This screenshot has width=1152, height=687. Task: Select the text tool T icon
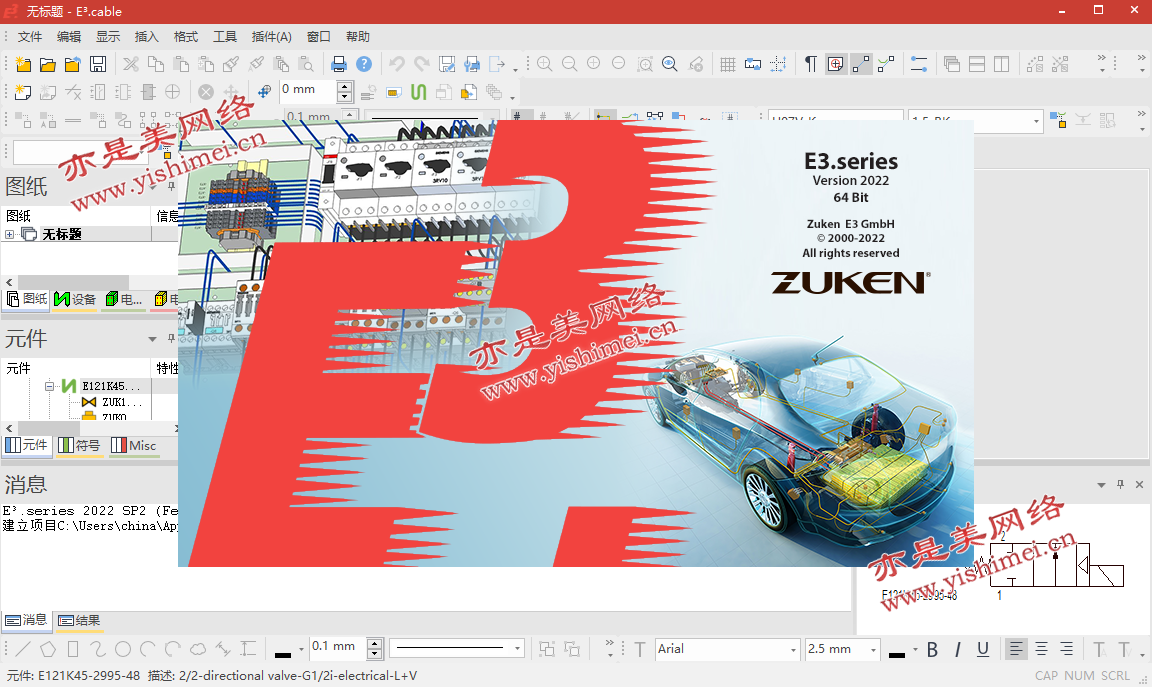639,650
